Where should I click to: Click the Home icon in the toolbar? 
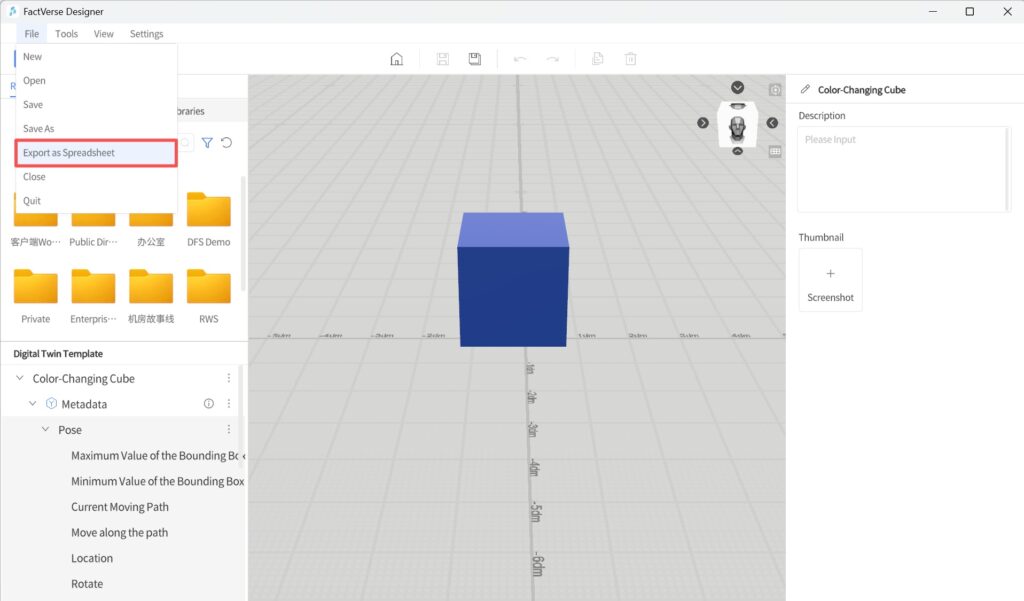coord(396,58)
